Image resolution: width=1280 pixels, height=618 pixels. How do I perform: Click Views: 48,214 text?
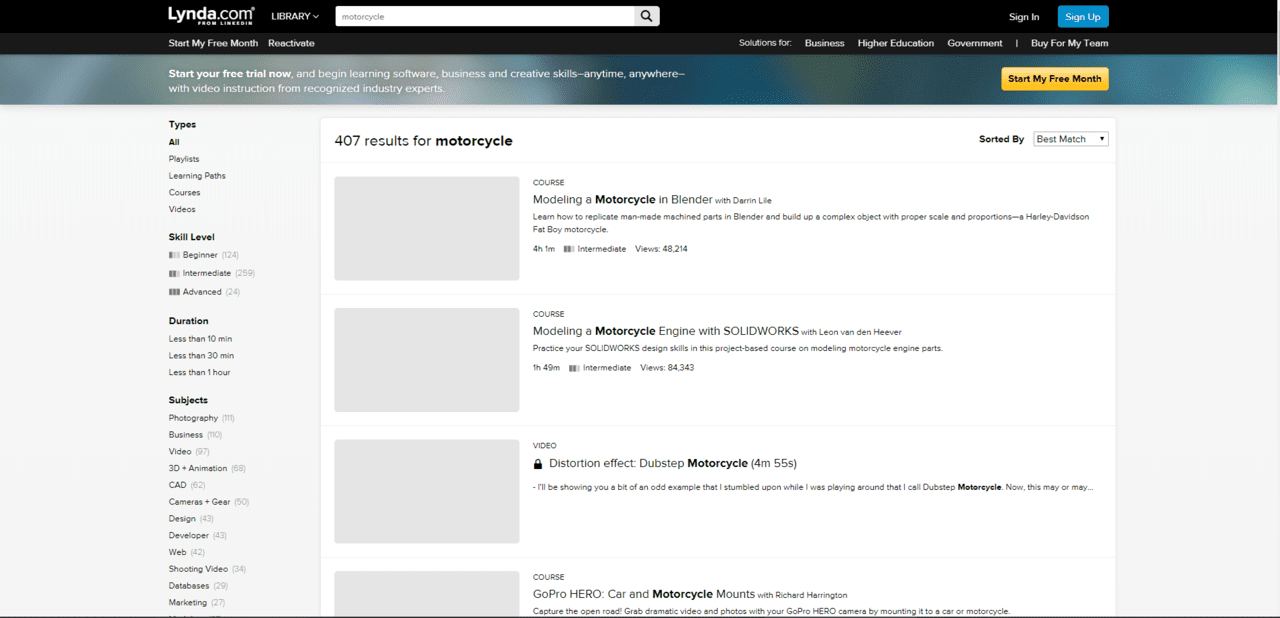coord(661,249)
